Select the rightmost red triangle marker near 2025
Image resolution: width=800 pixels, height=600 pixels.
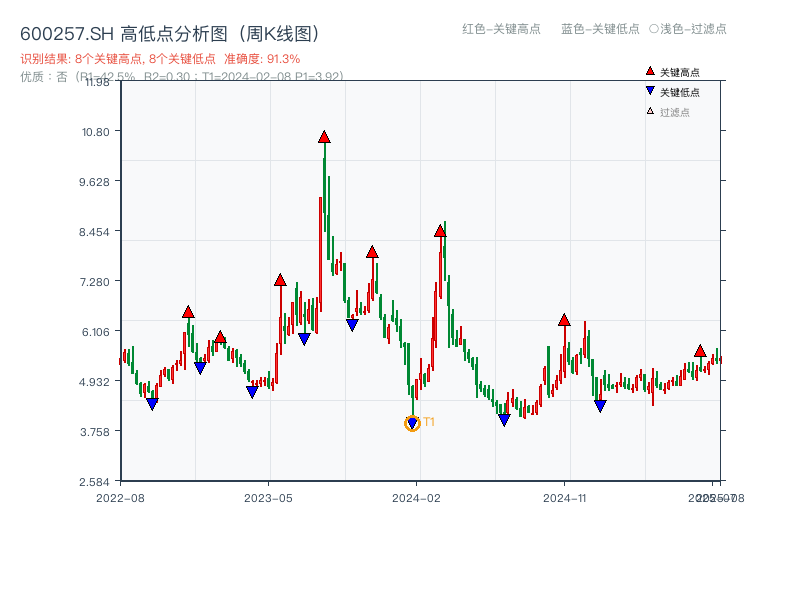699,352
